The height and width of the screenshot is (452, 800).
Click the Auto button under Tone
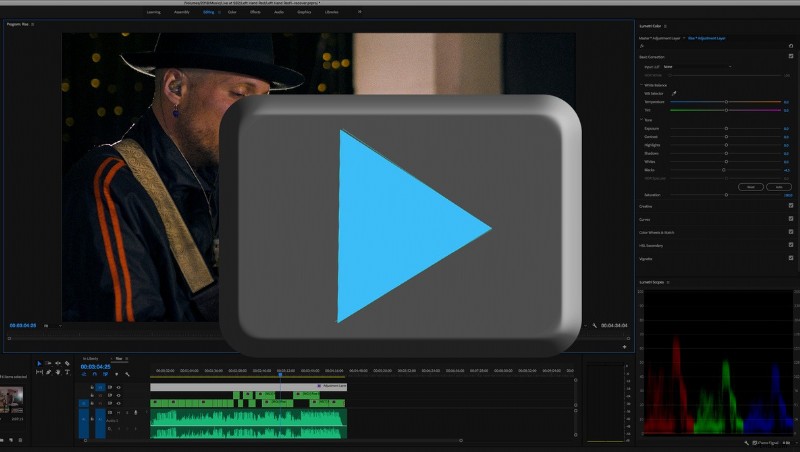tap(779, 187)
